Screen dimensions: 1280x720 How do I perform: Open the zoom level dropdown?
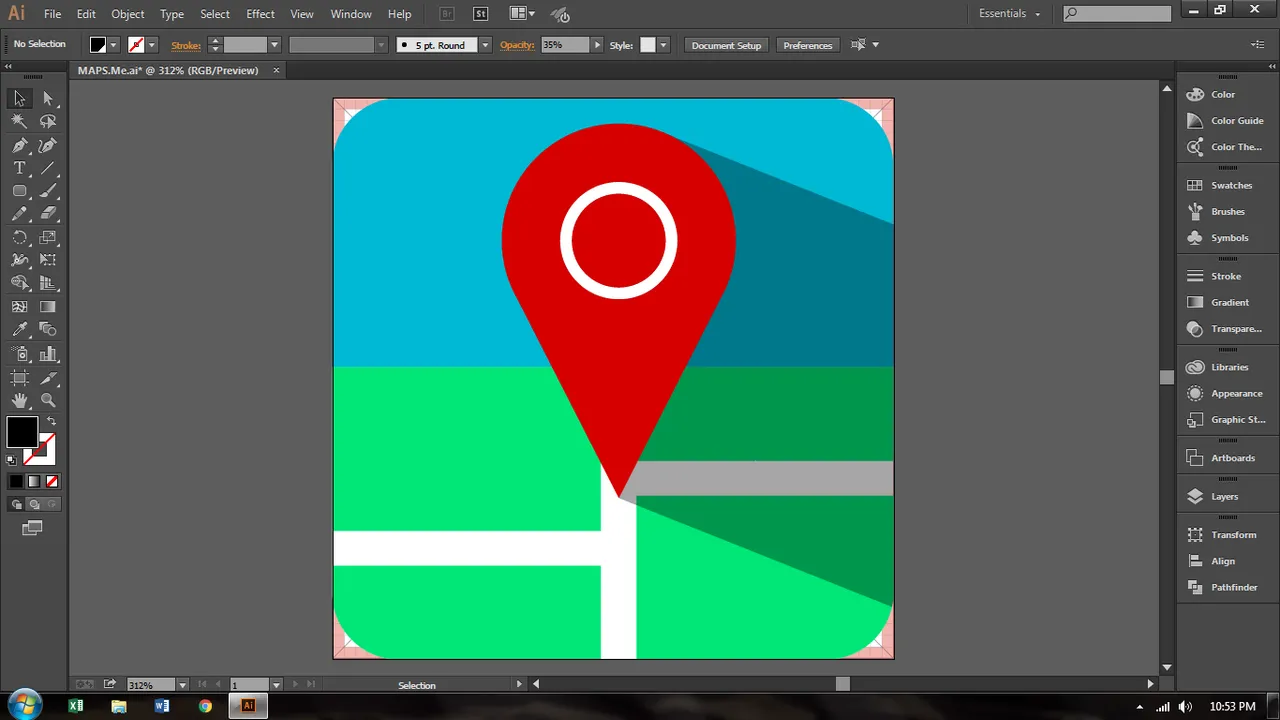click(x=182, y=685)
